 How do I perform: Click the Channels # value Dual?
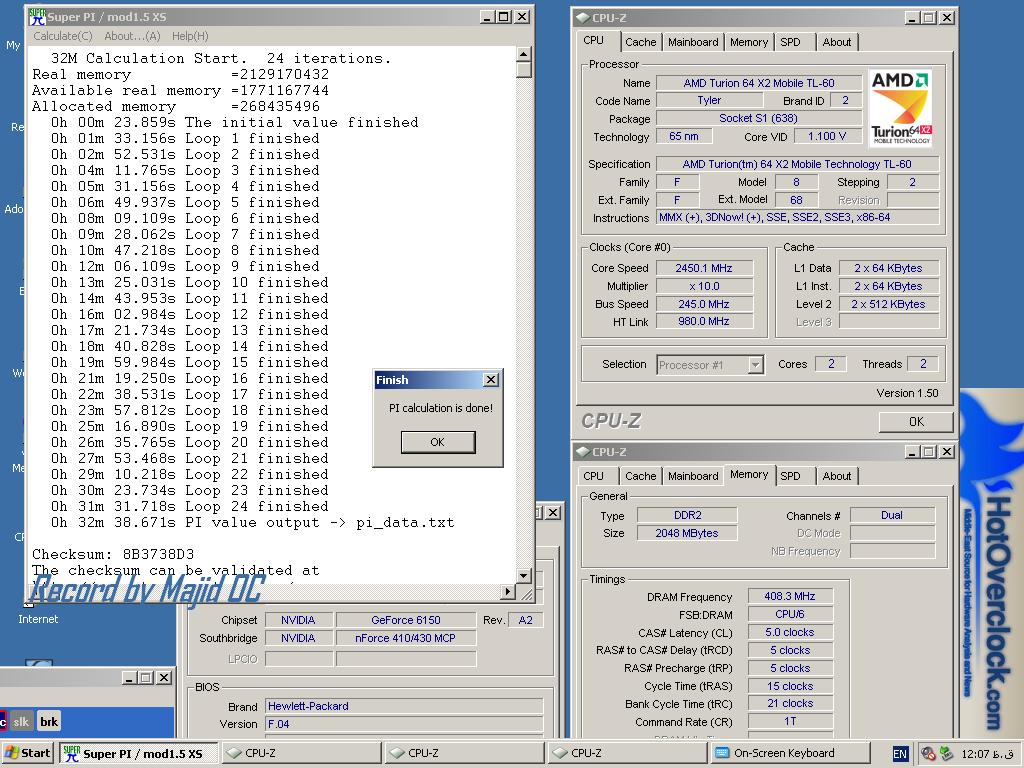(892, 515)
